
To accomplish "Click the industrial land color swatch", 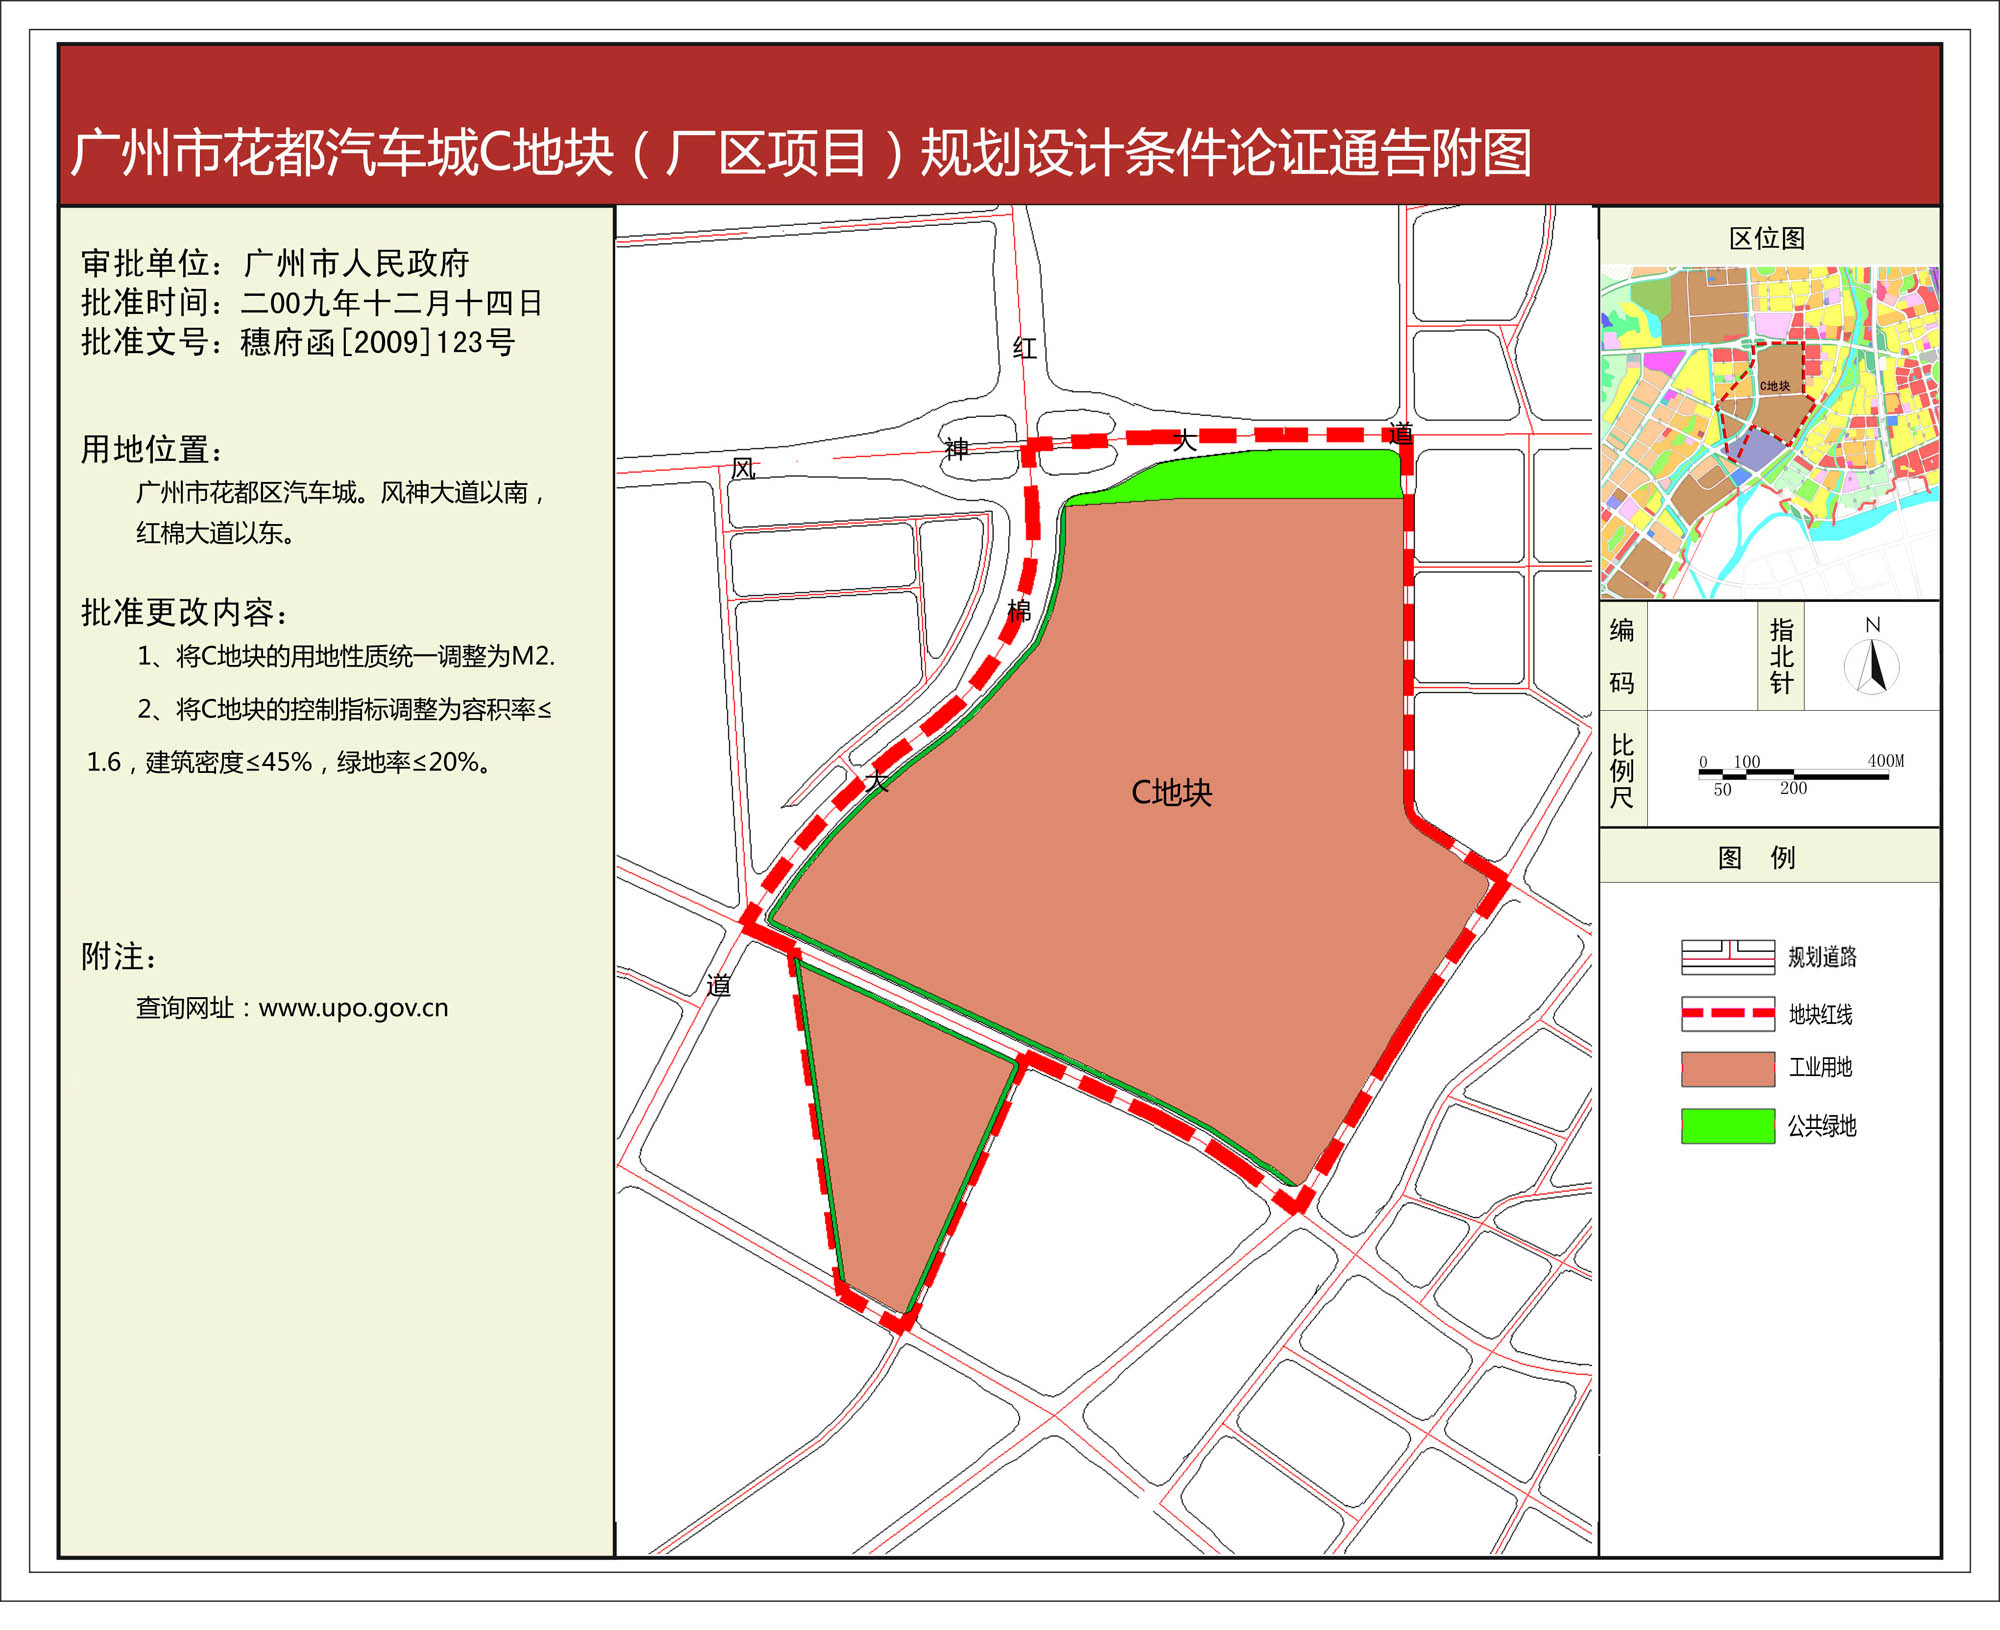I will pos(1727,1068).
